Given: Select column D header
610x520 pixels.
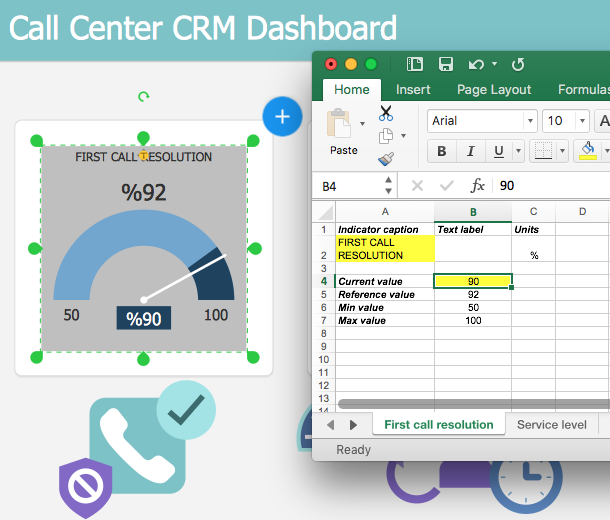Looking at the screenshot, I should pos(582,212).
